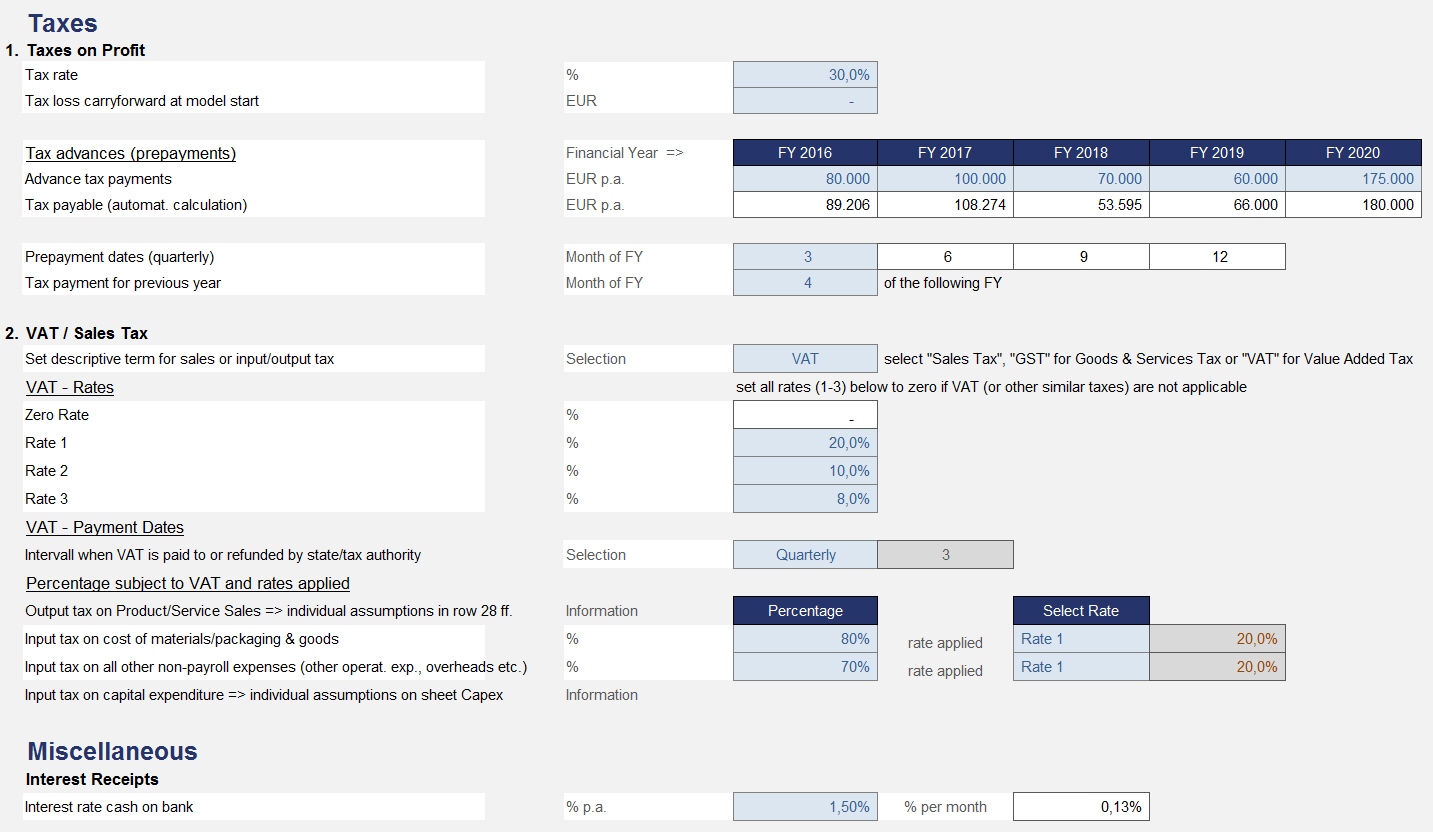The width and height of the screenshot is (1433, 832).
Task: Open the VAT descriptive term selection
Action: tap(805, 359)
